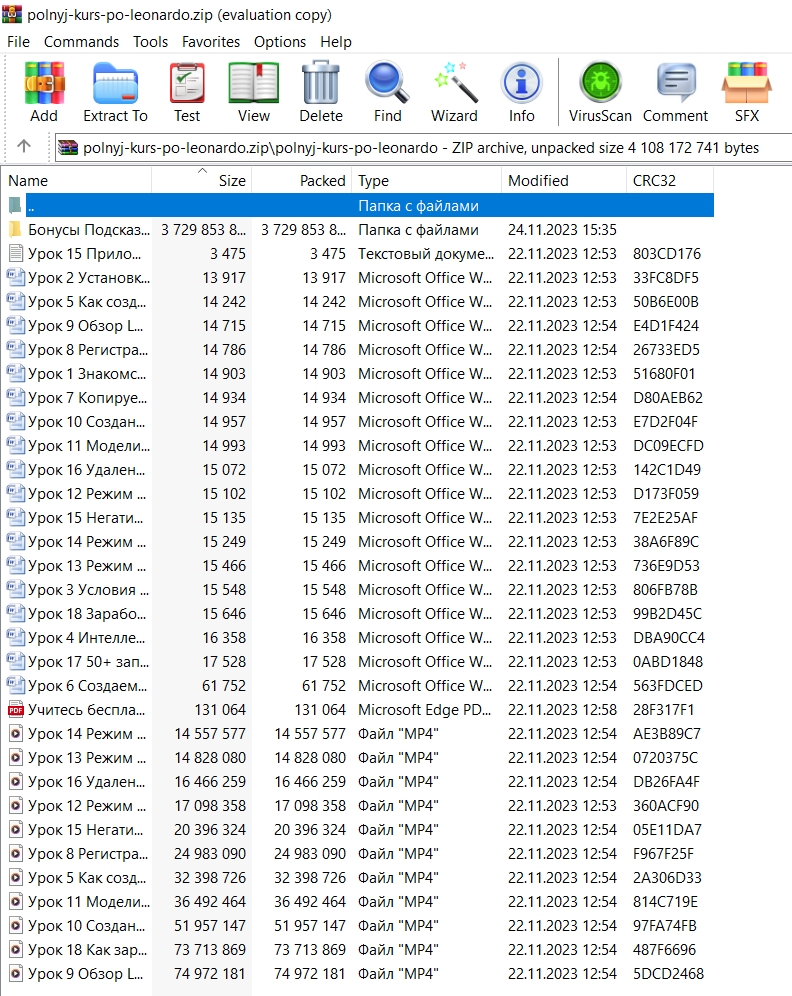Launch the Wizard wand tool

tap(454, 83)
